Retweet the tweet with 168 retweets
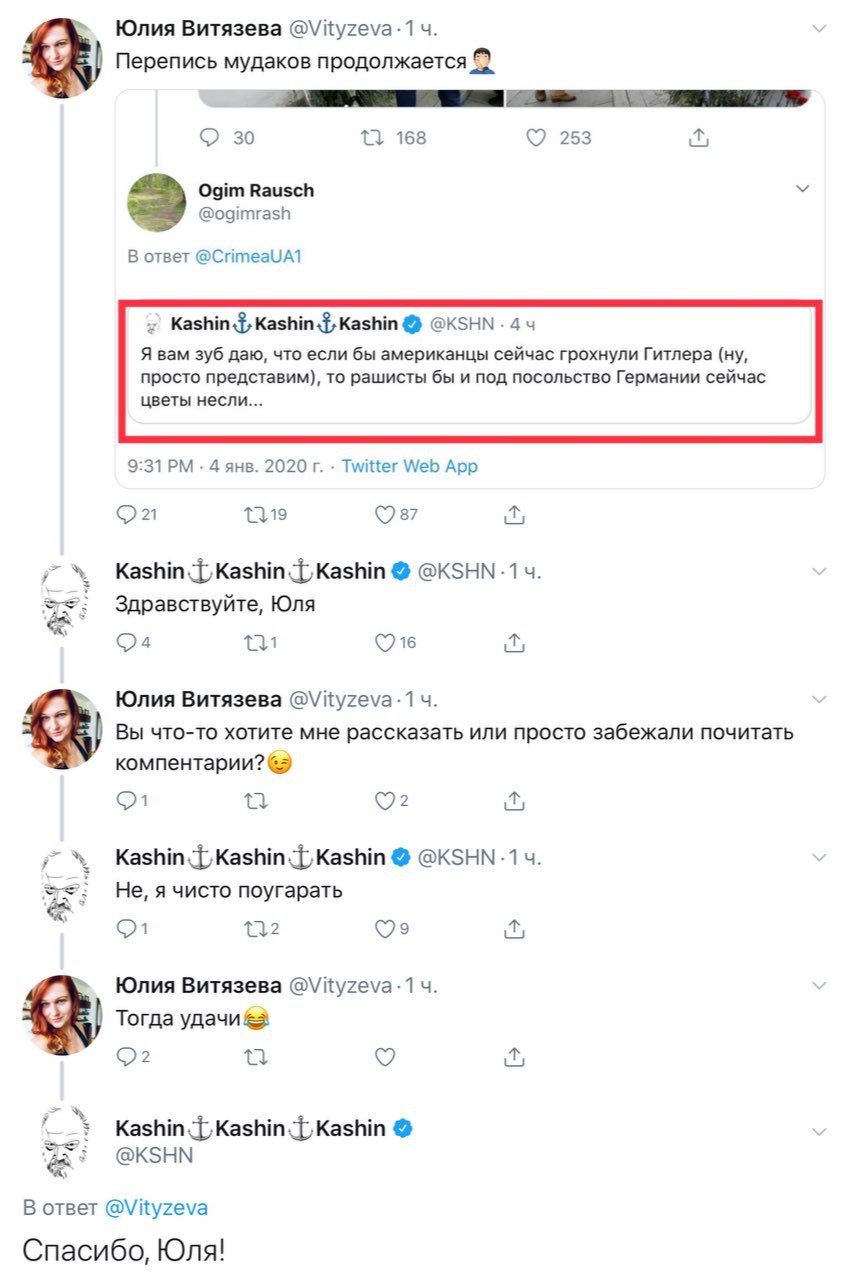This screenshot has width=843, height=1280. pyautogui.click(x=372, y=138)
